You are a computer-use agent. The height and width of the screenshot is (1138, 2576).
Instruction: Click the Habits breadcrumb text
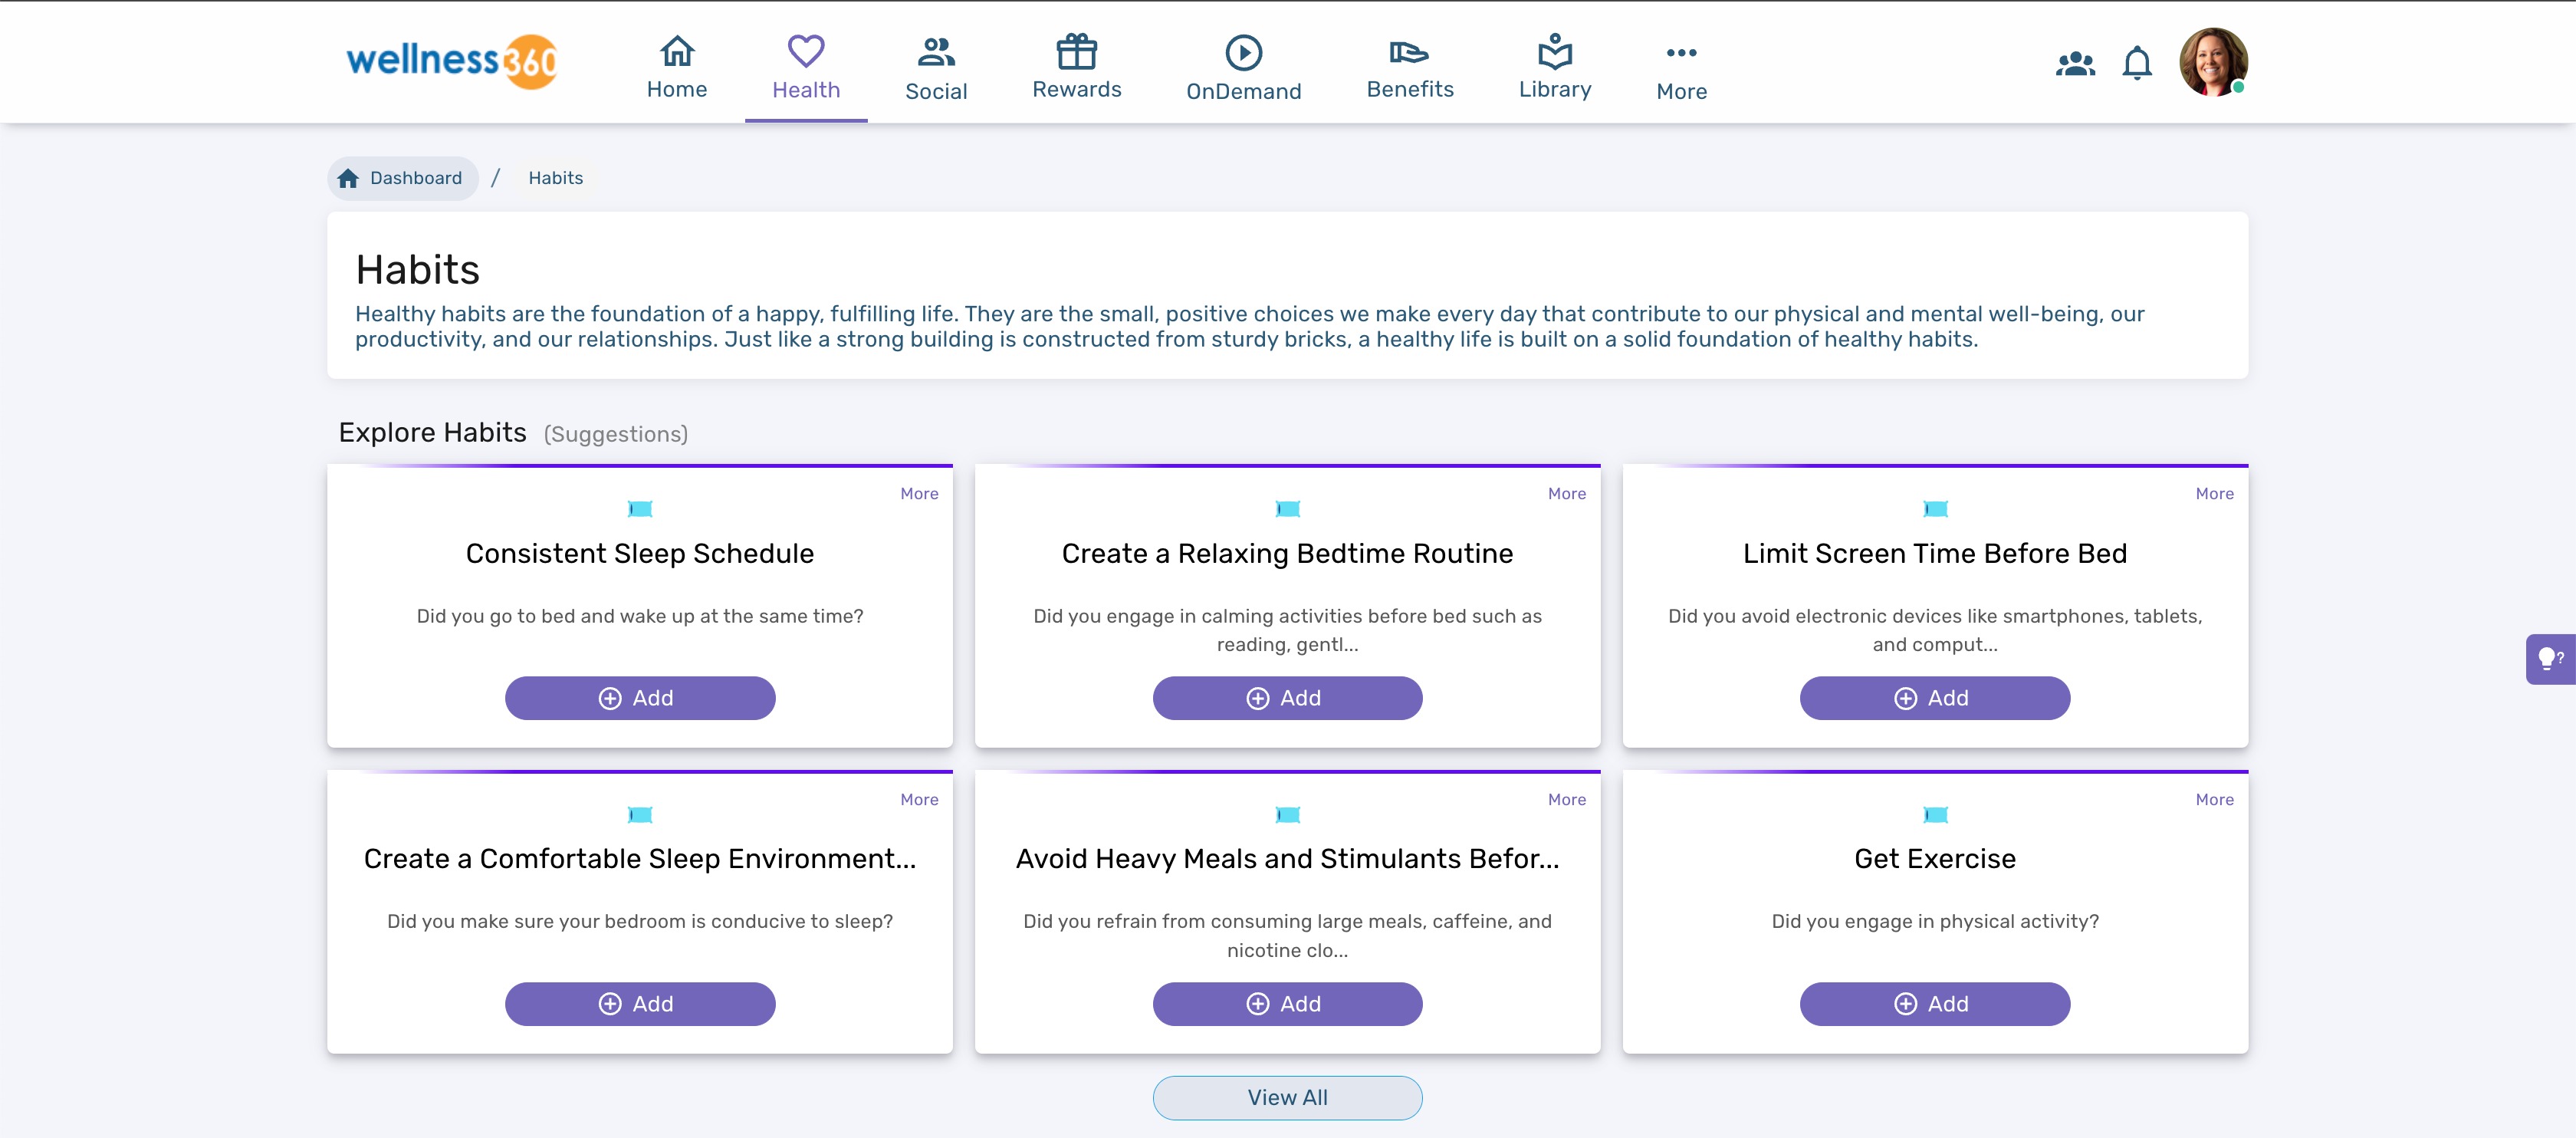pos(556,178)
